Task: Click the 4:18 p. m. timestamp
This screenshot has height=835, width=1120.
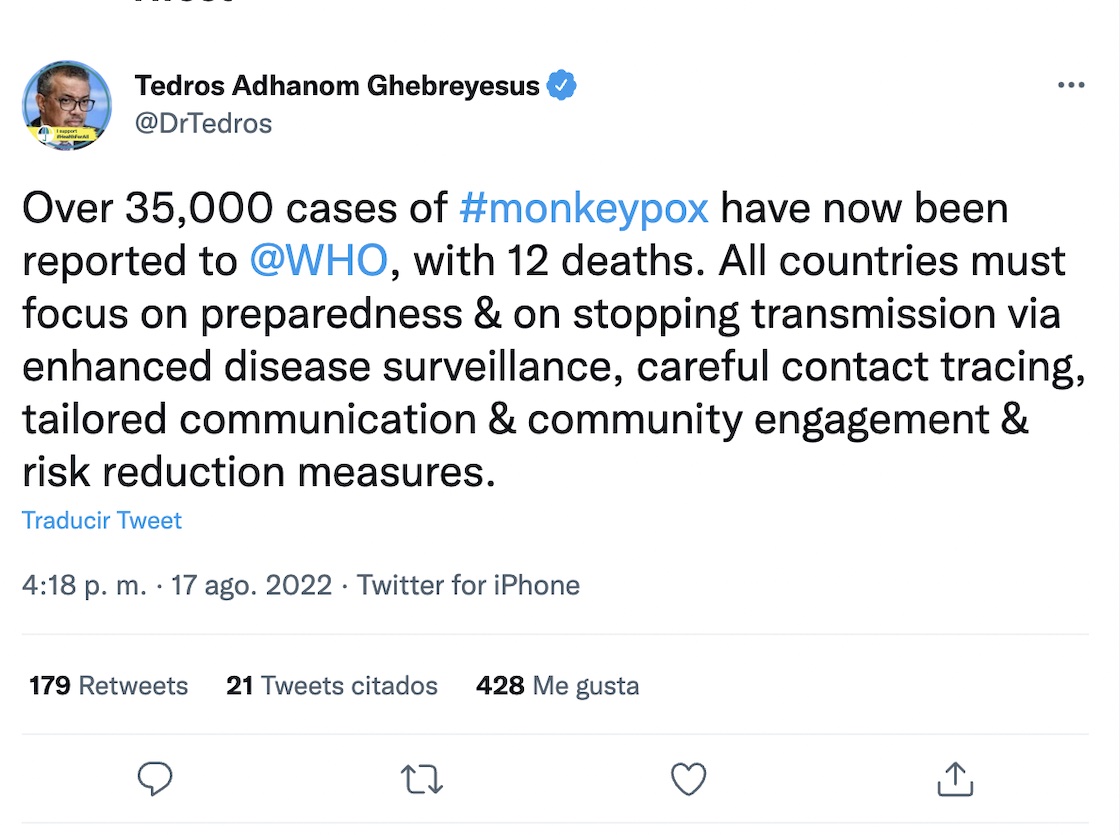Action: (x=84, y=585)
